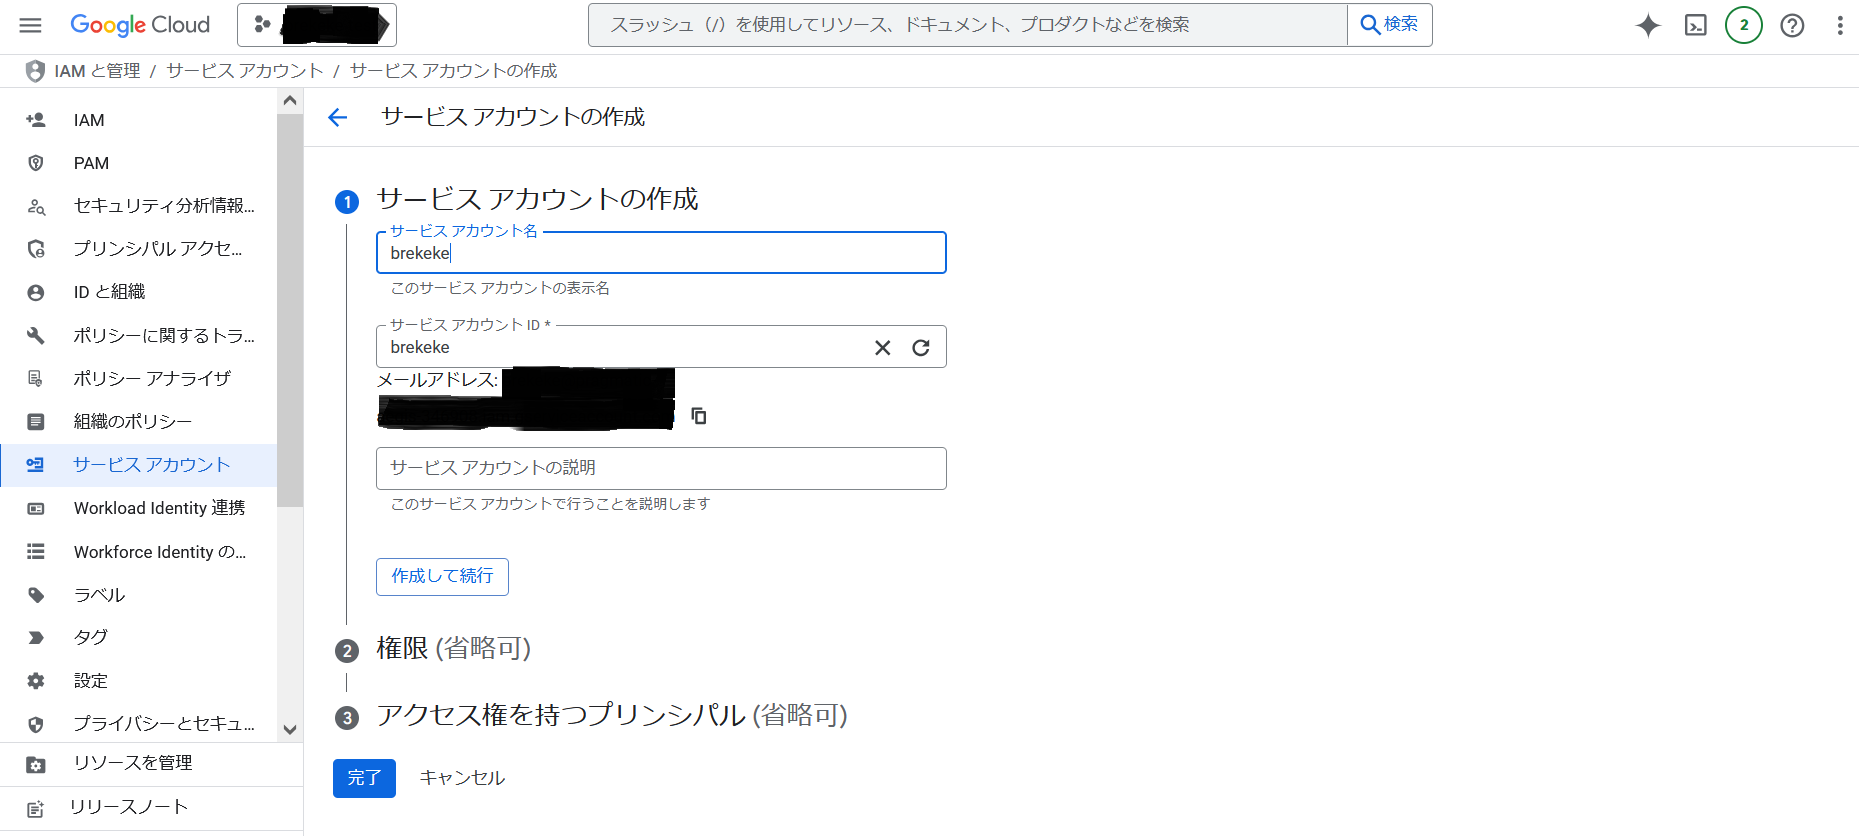Open the help question mark icon
This screenshot has width=1859, height=836.
click(1791, 25)
